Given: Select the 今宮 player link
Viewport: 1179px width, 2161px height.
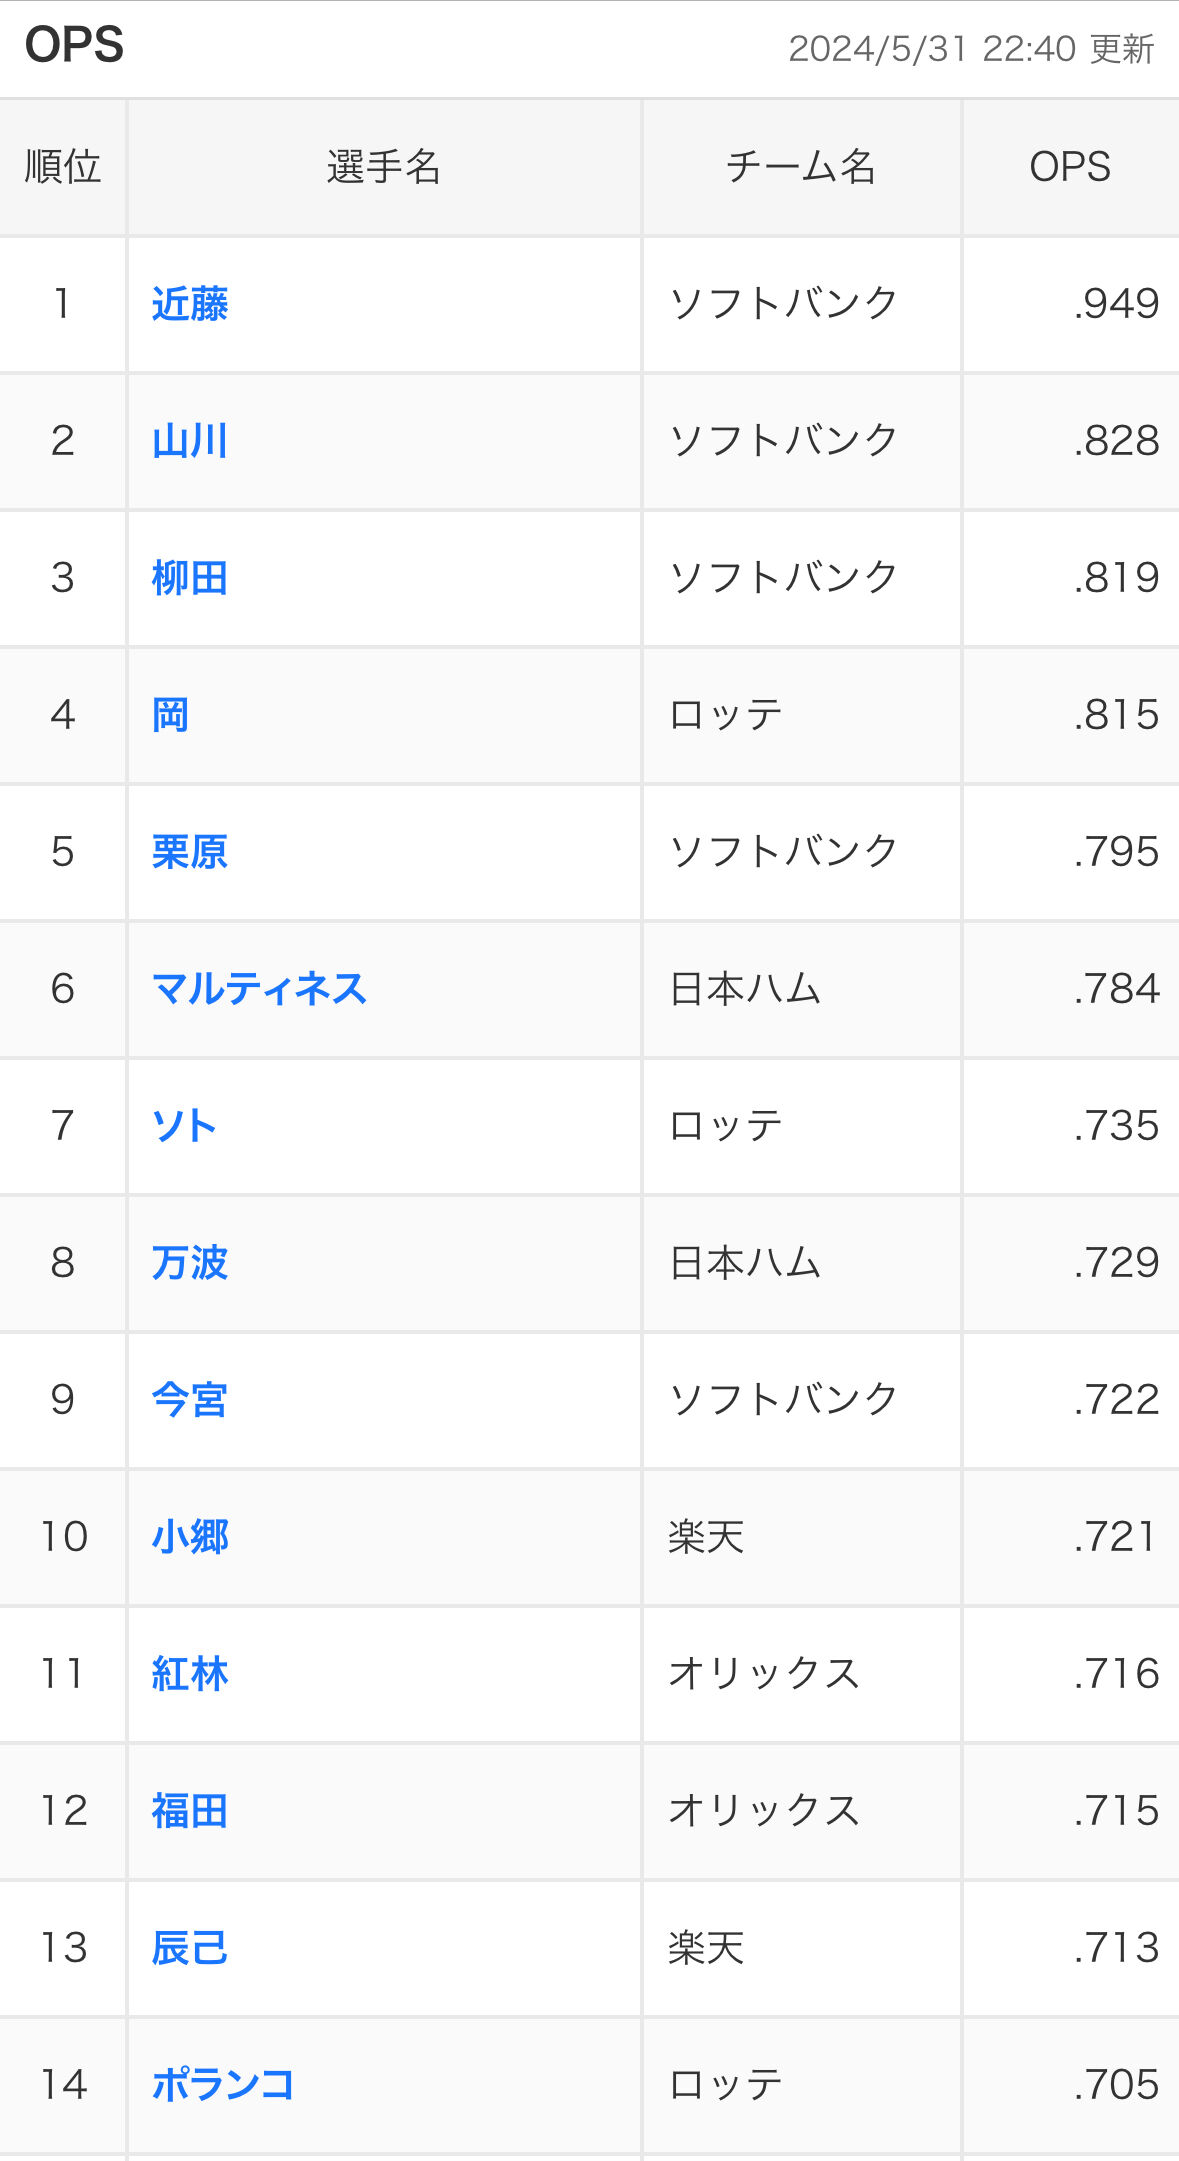Looking at the screenshot, I should click(190, 1400).
